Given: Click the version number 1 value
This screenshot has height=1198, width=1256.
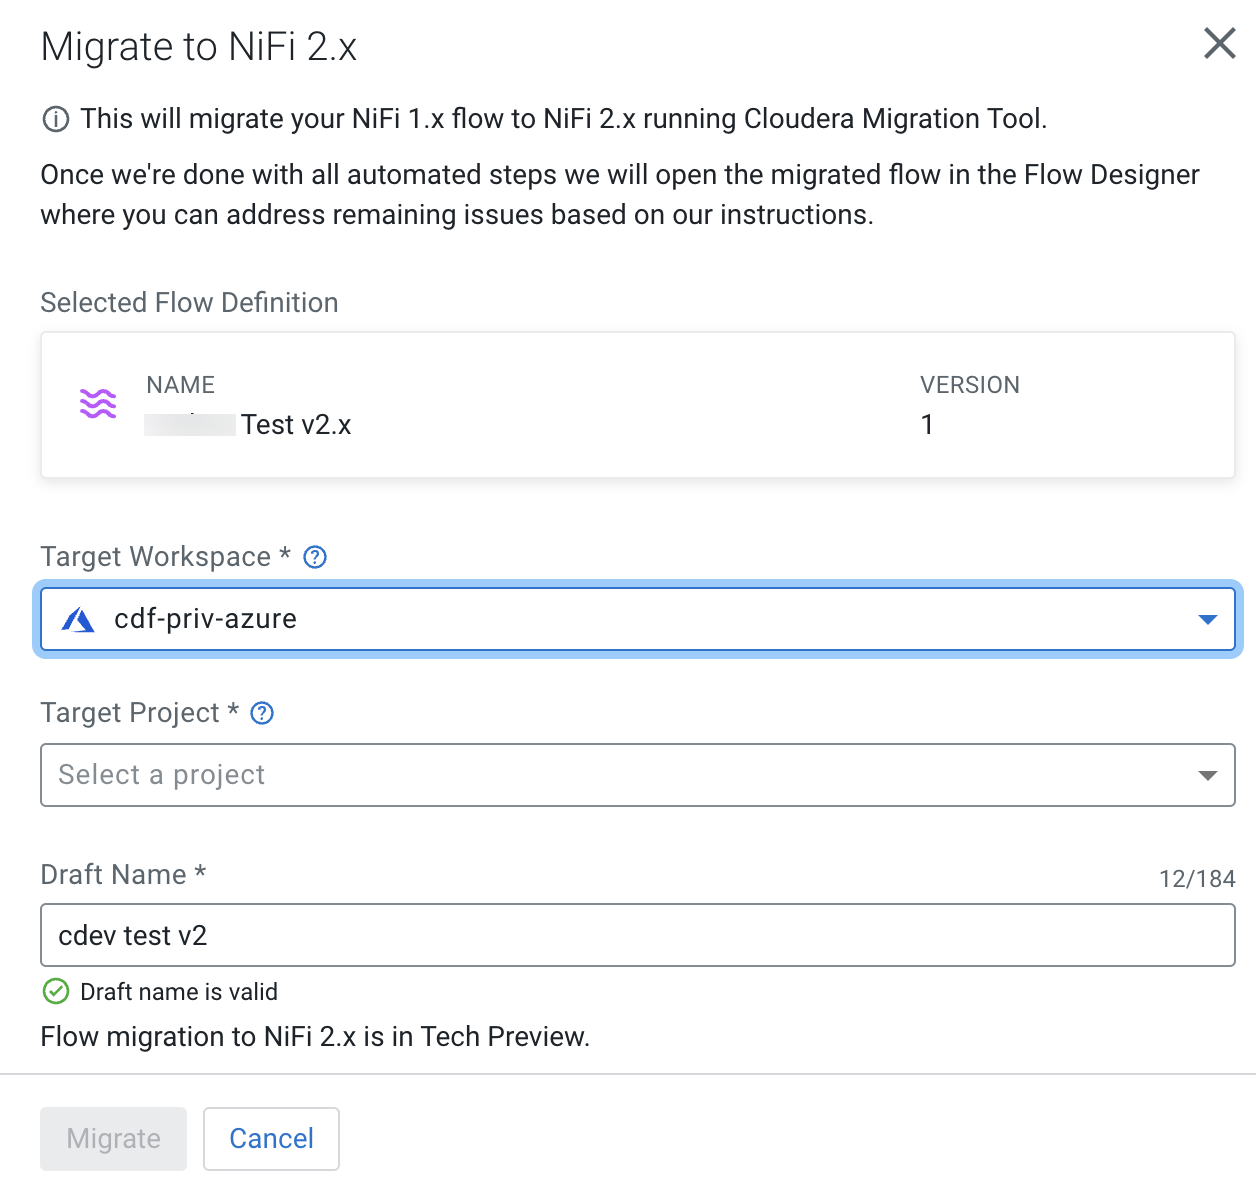Looking at the screenshot, I should (x=927, y=425).
